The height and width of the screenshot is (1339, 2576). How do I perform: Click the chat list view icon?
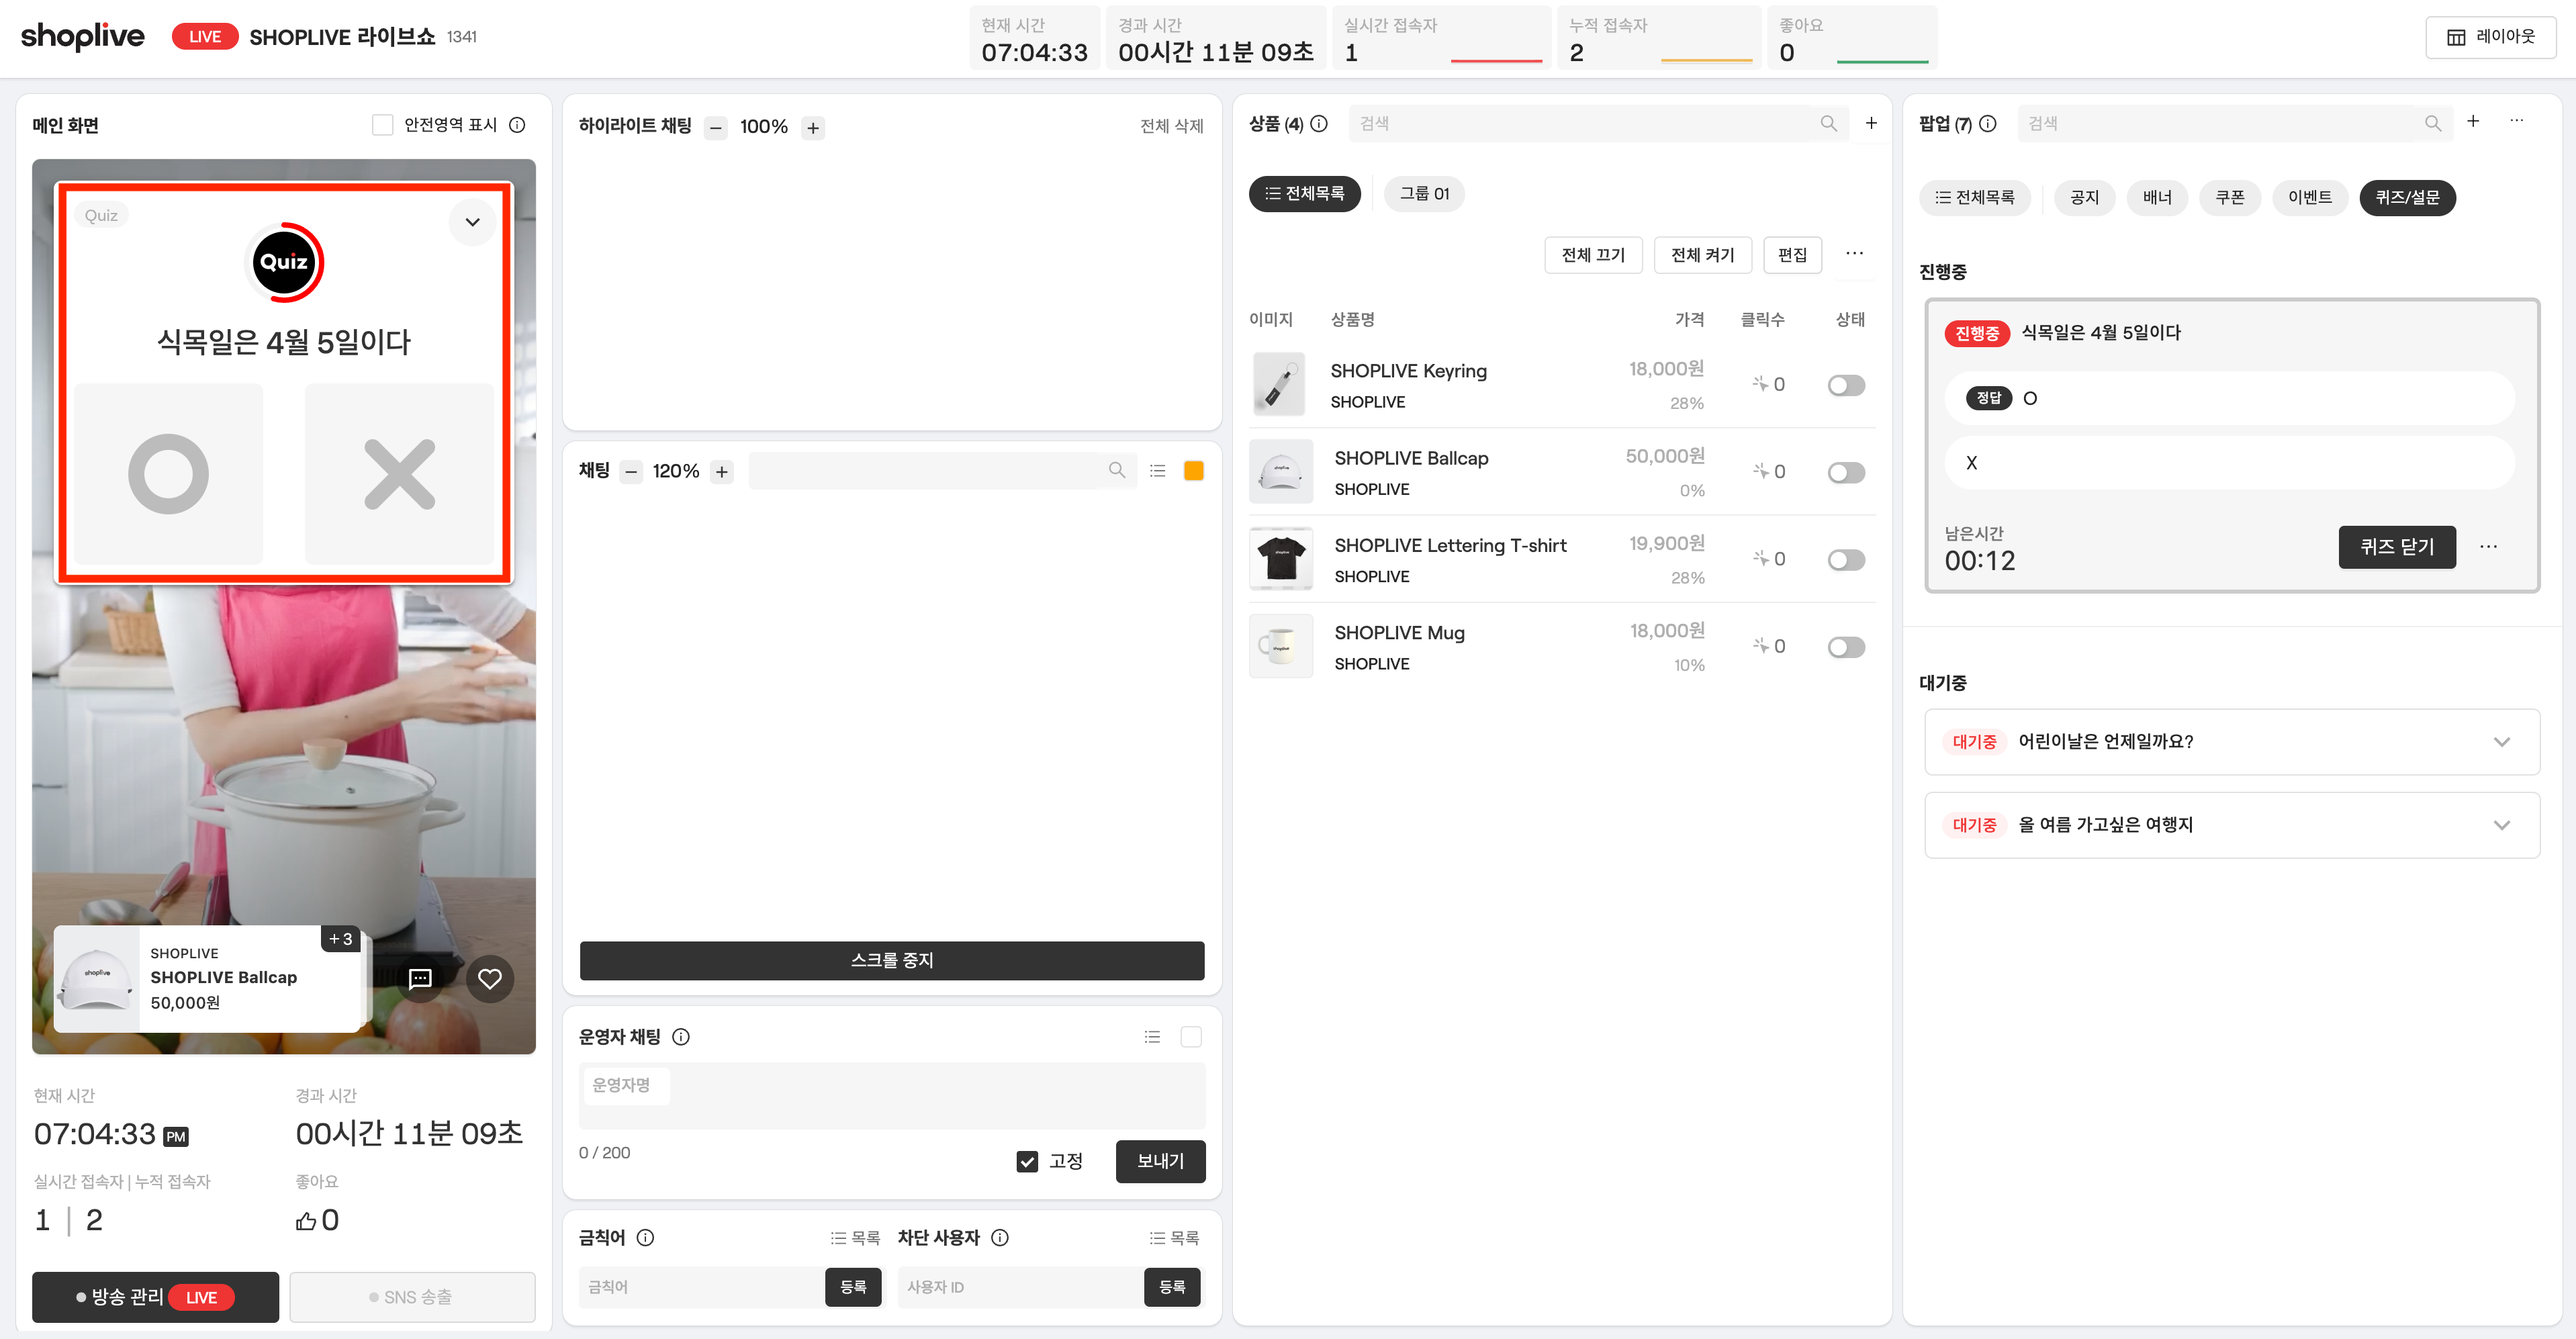click(x=1157, y=470)
